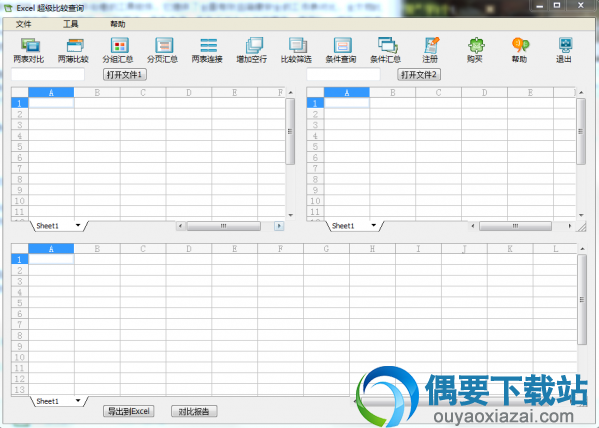Click the 分页汇总 toolbar icon
Screen dimensions: 599x428
coord(163,50)
